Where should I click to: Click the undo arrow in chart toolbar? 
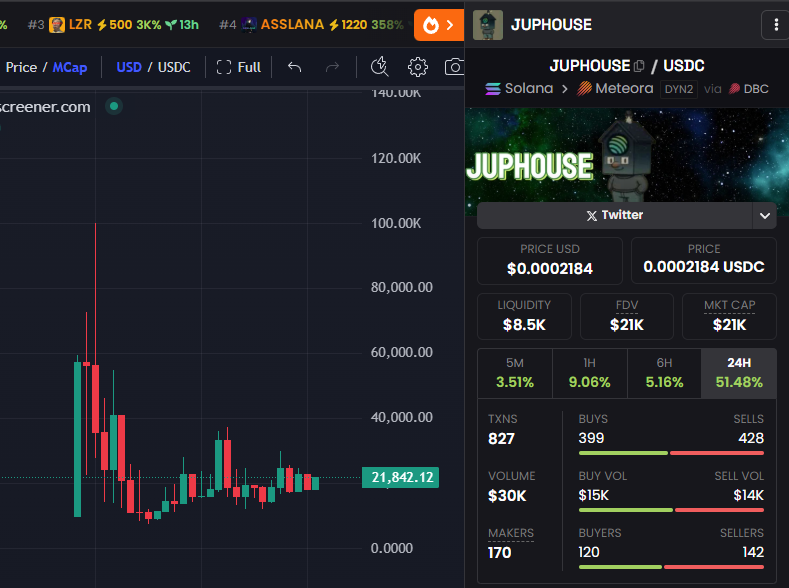294,67
